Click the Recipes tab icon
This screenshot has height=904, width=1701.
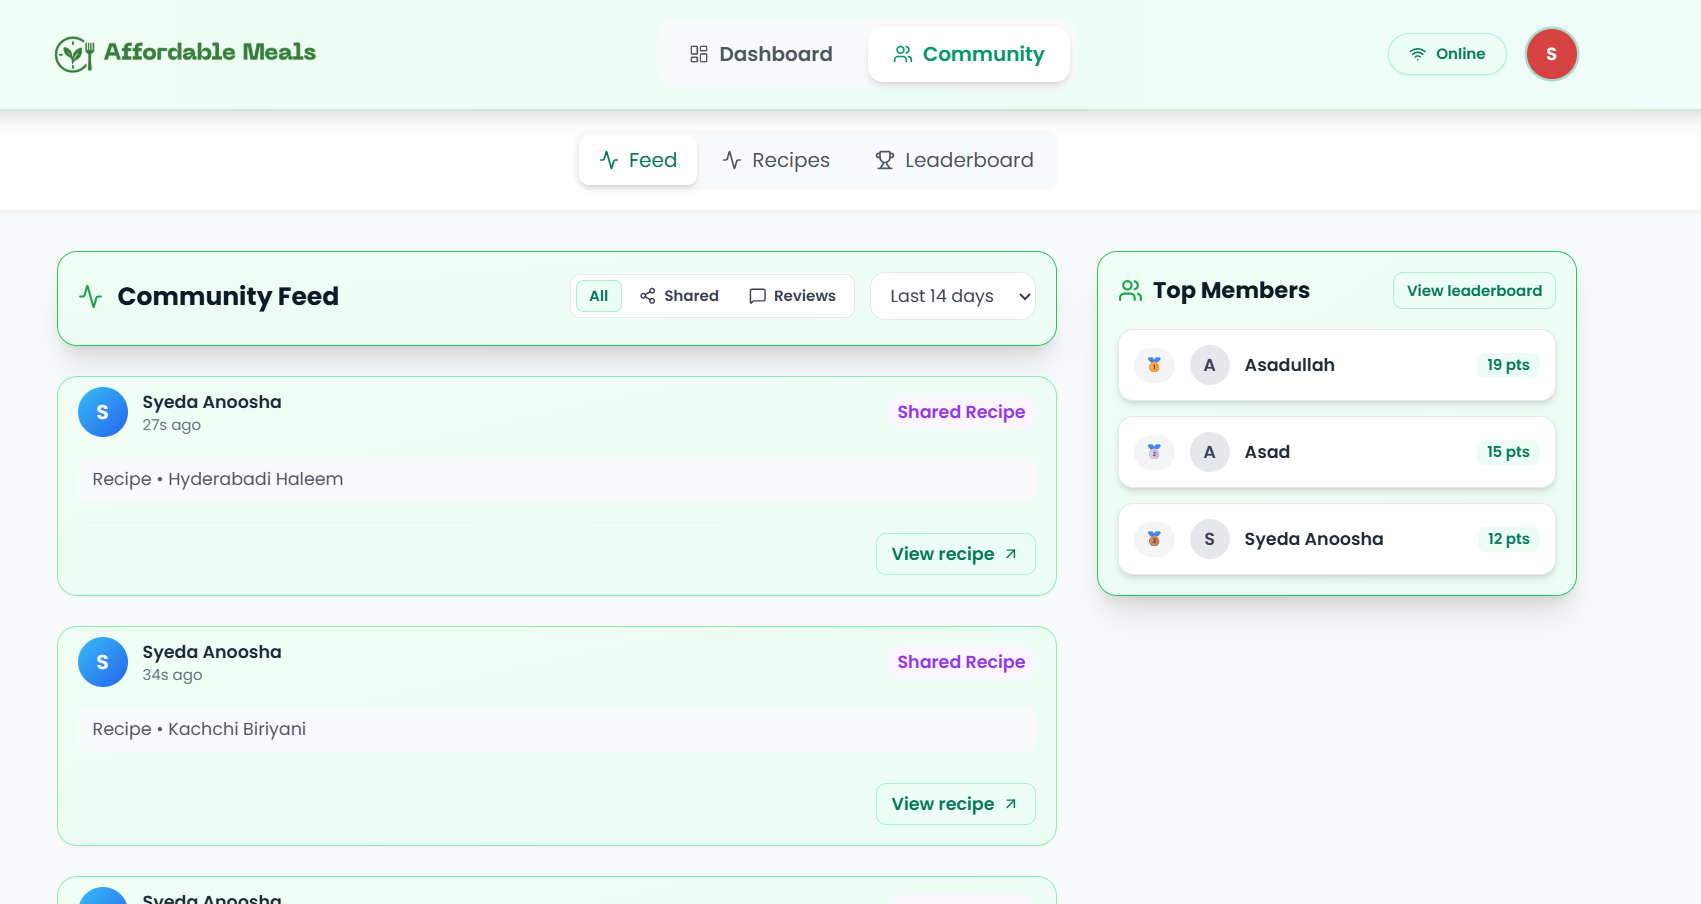[x=732, y=160]
